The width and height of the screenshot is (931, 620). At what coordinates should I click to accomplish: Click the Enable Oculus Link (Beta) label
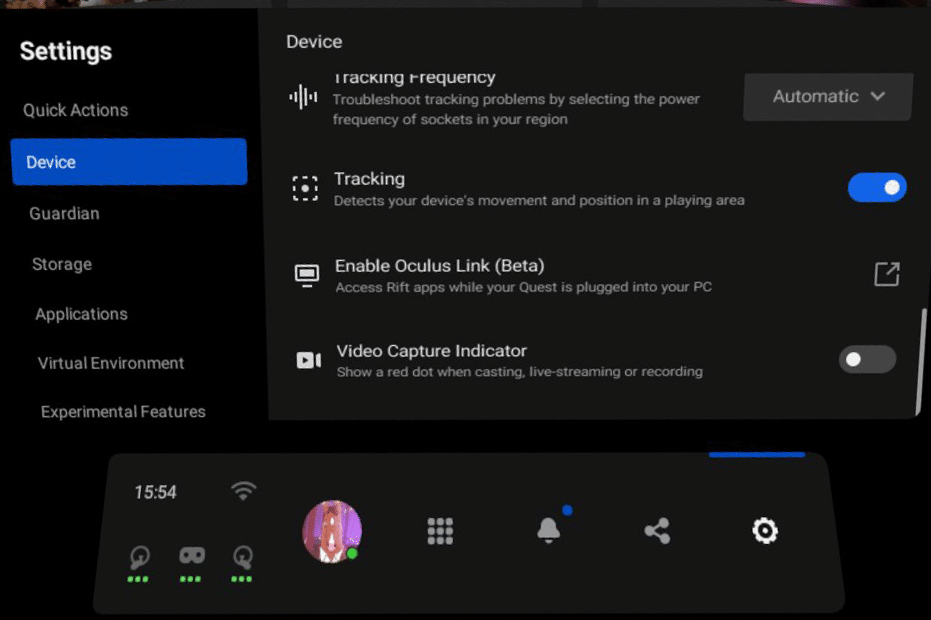pos(439,265)
